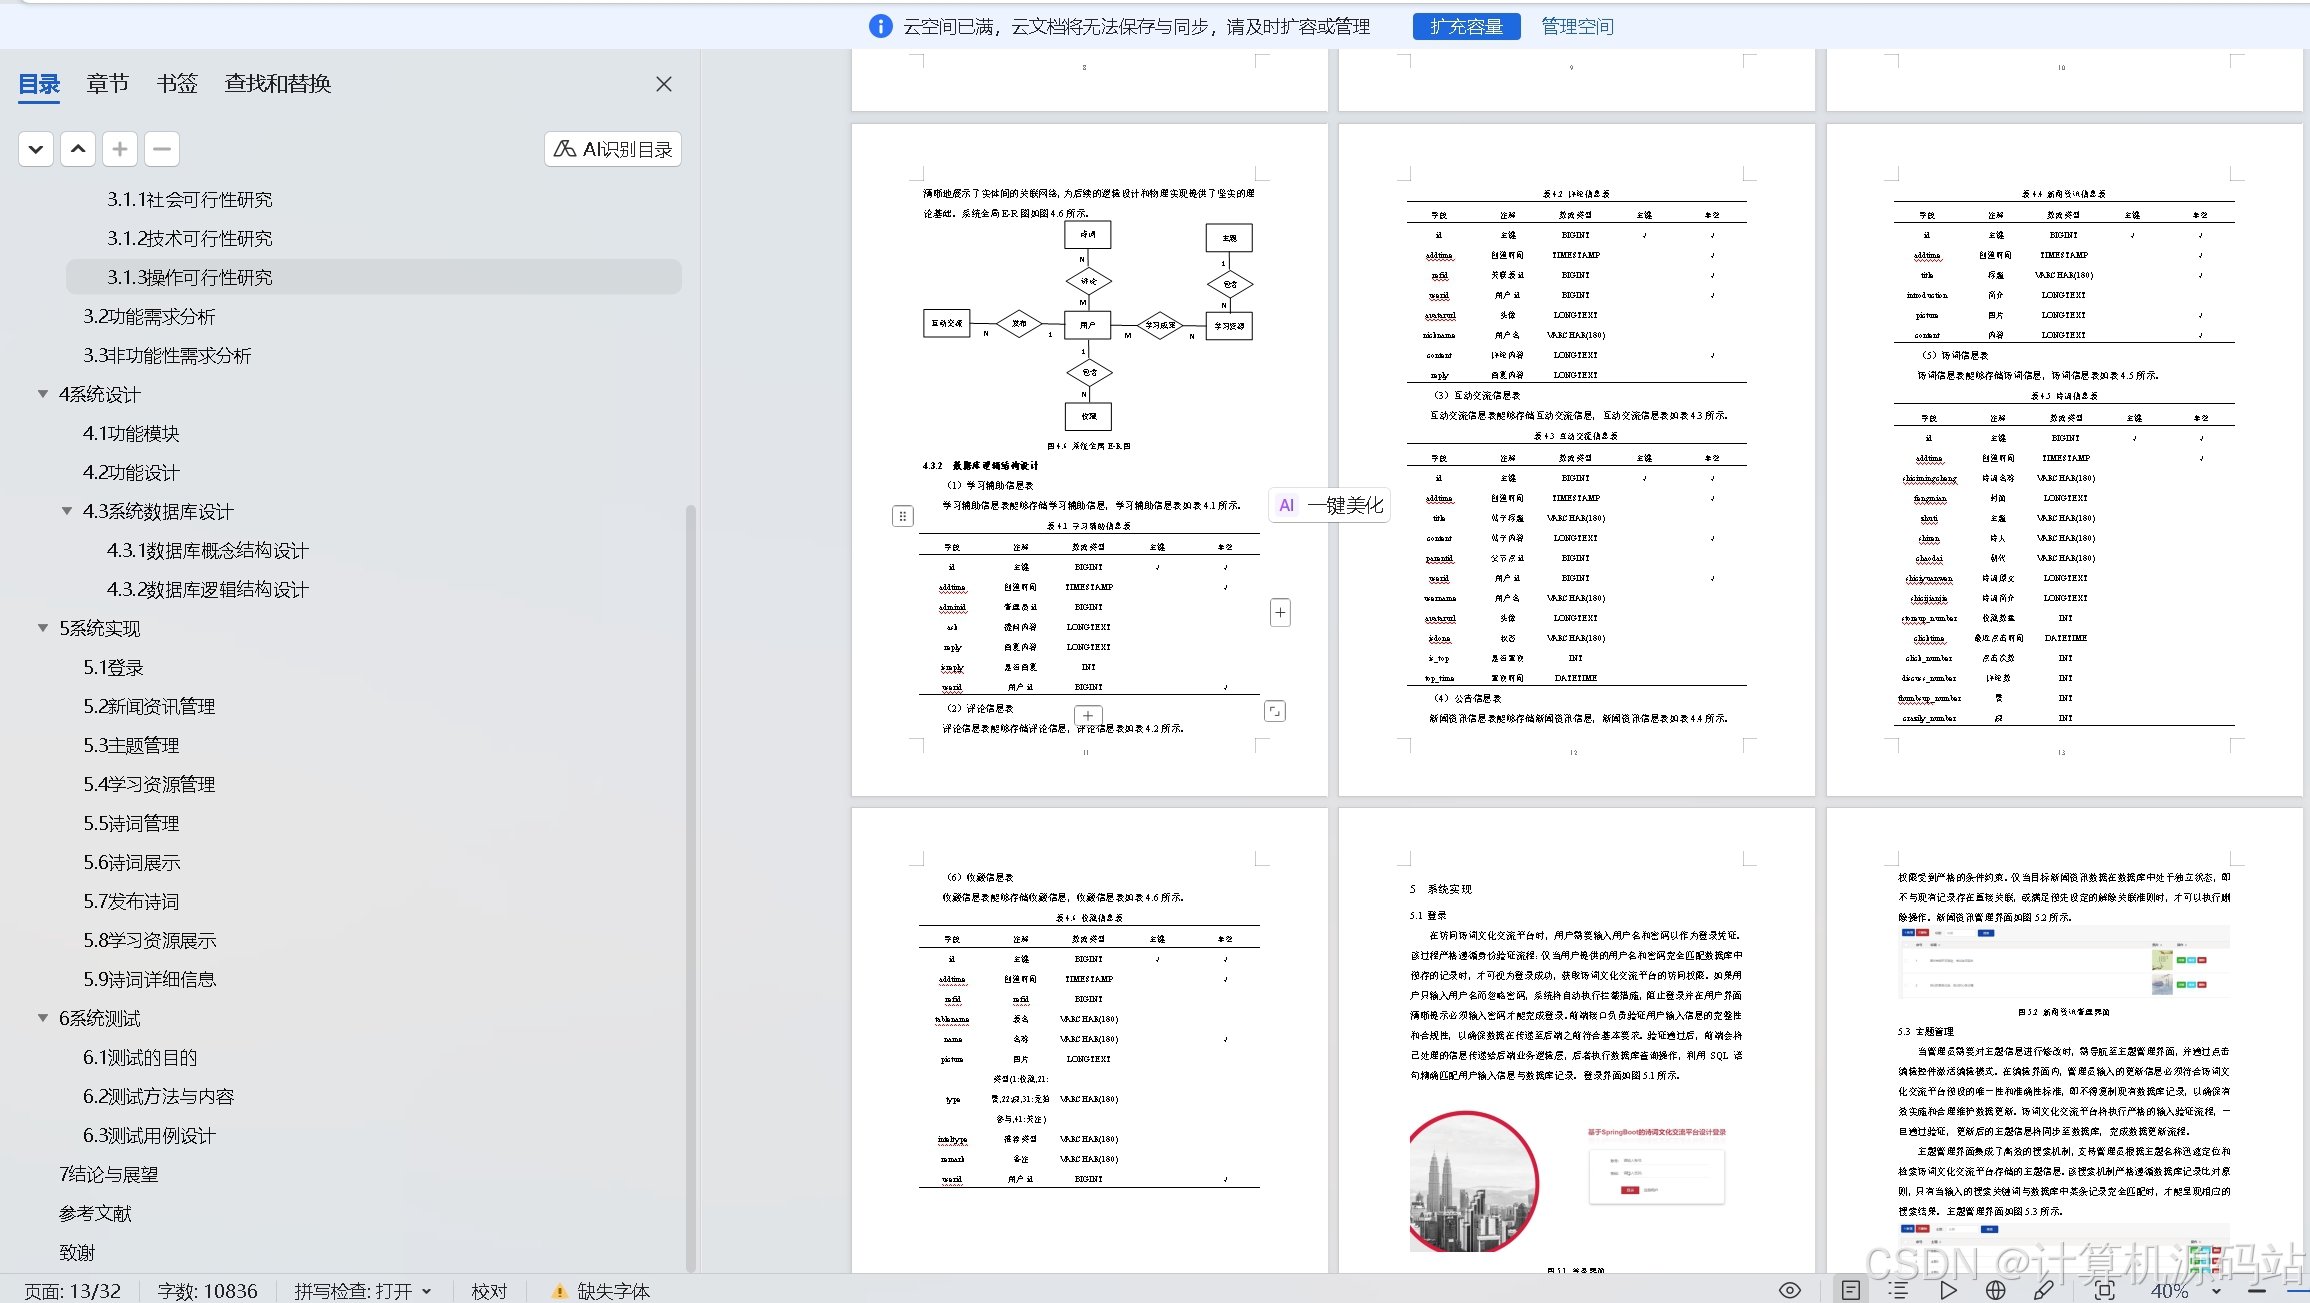
Task: Open 管理空间 link
Action: pos(1577,27)
